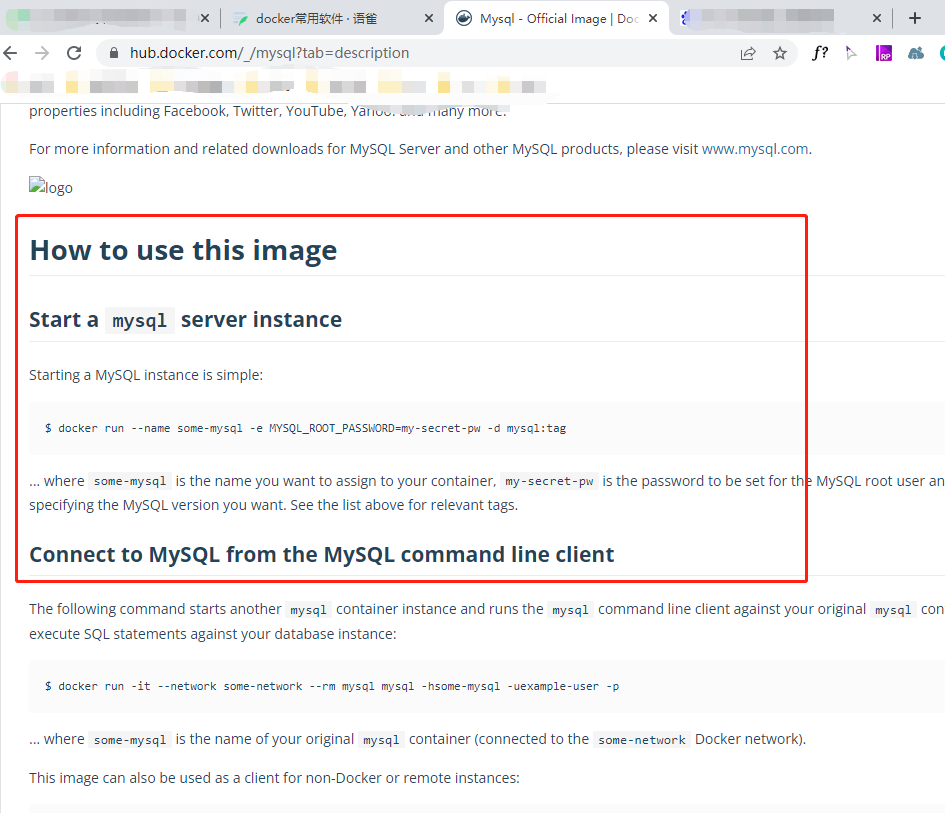Image resolution: width=945 pixels, height=813 pixels.
Task: Close the last blurred browser tab
Action: 877,19
